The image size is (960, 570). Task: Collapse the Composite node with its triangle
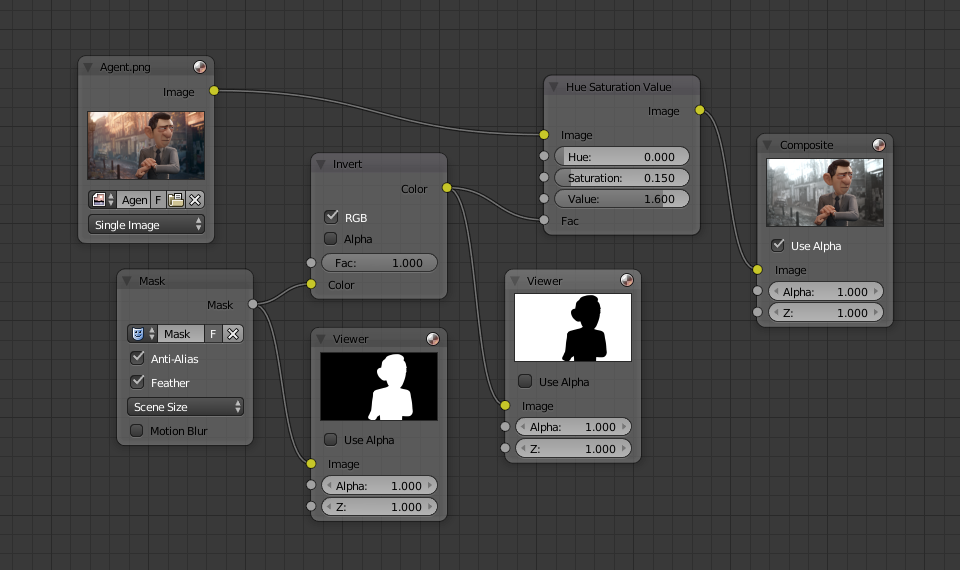click(x=767, y=145)
